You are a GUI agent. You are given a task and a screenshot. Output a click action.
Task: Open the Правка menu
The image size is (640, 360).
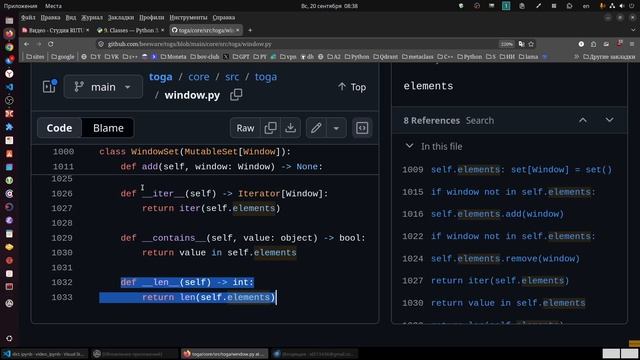point(51,18)
